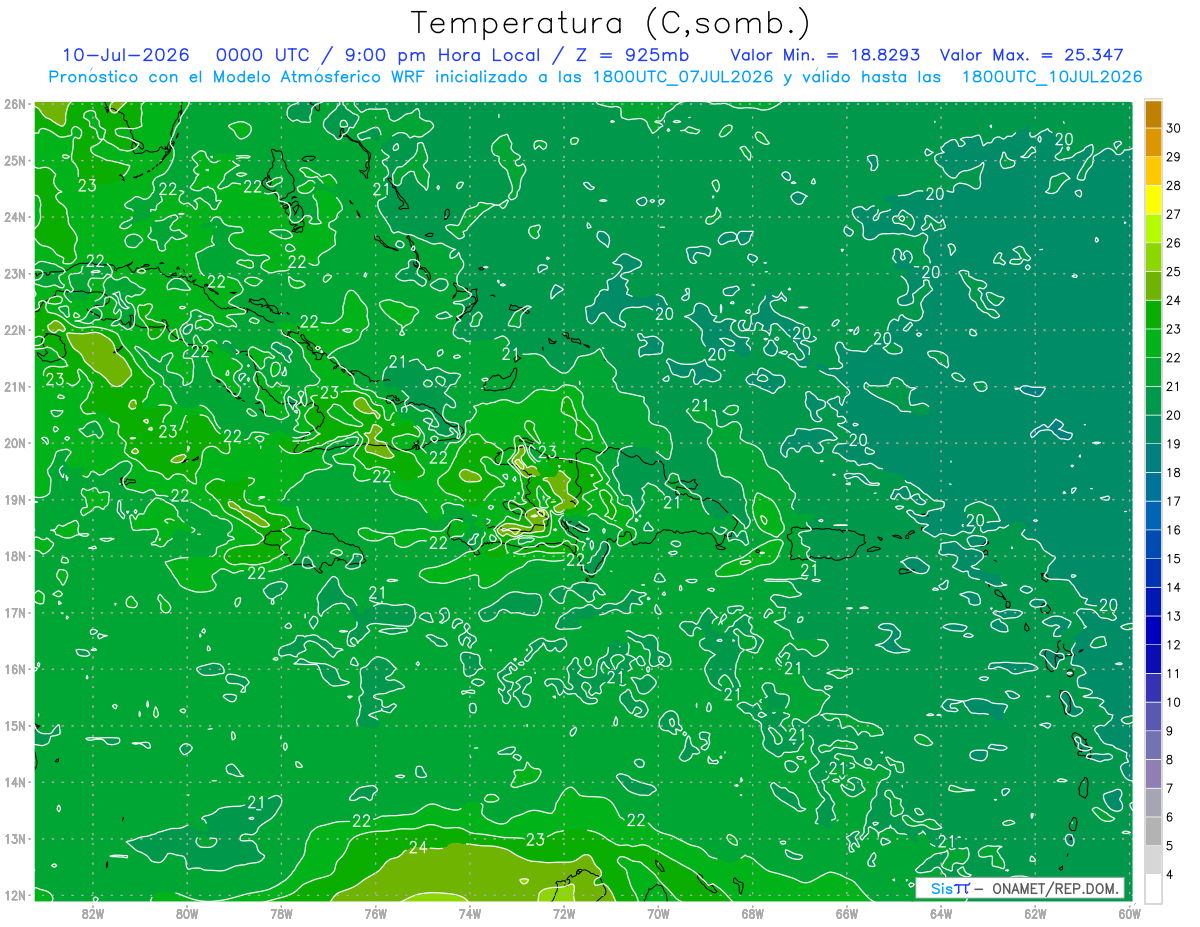
Task: Click the "0000 UTC" time label
Action: 263,55
